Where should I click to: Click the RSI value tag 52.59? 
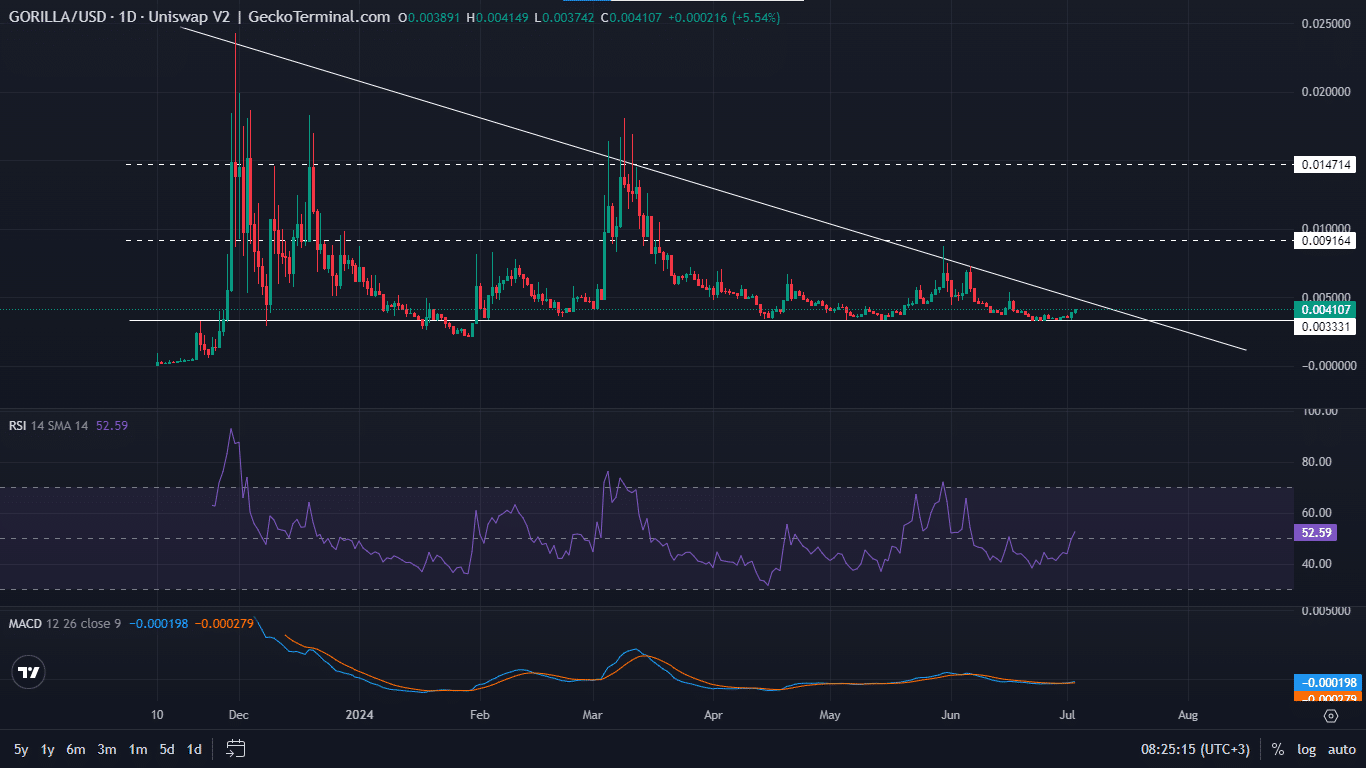click(1318, 533)
